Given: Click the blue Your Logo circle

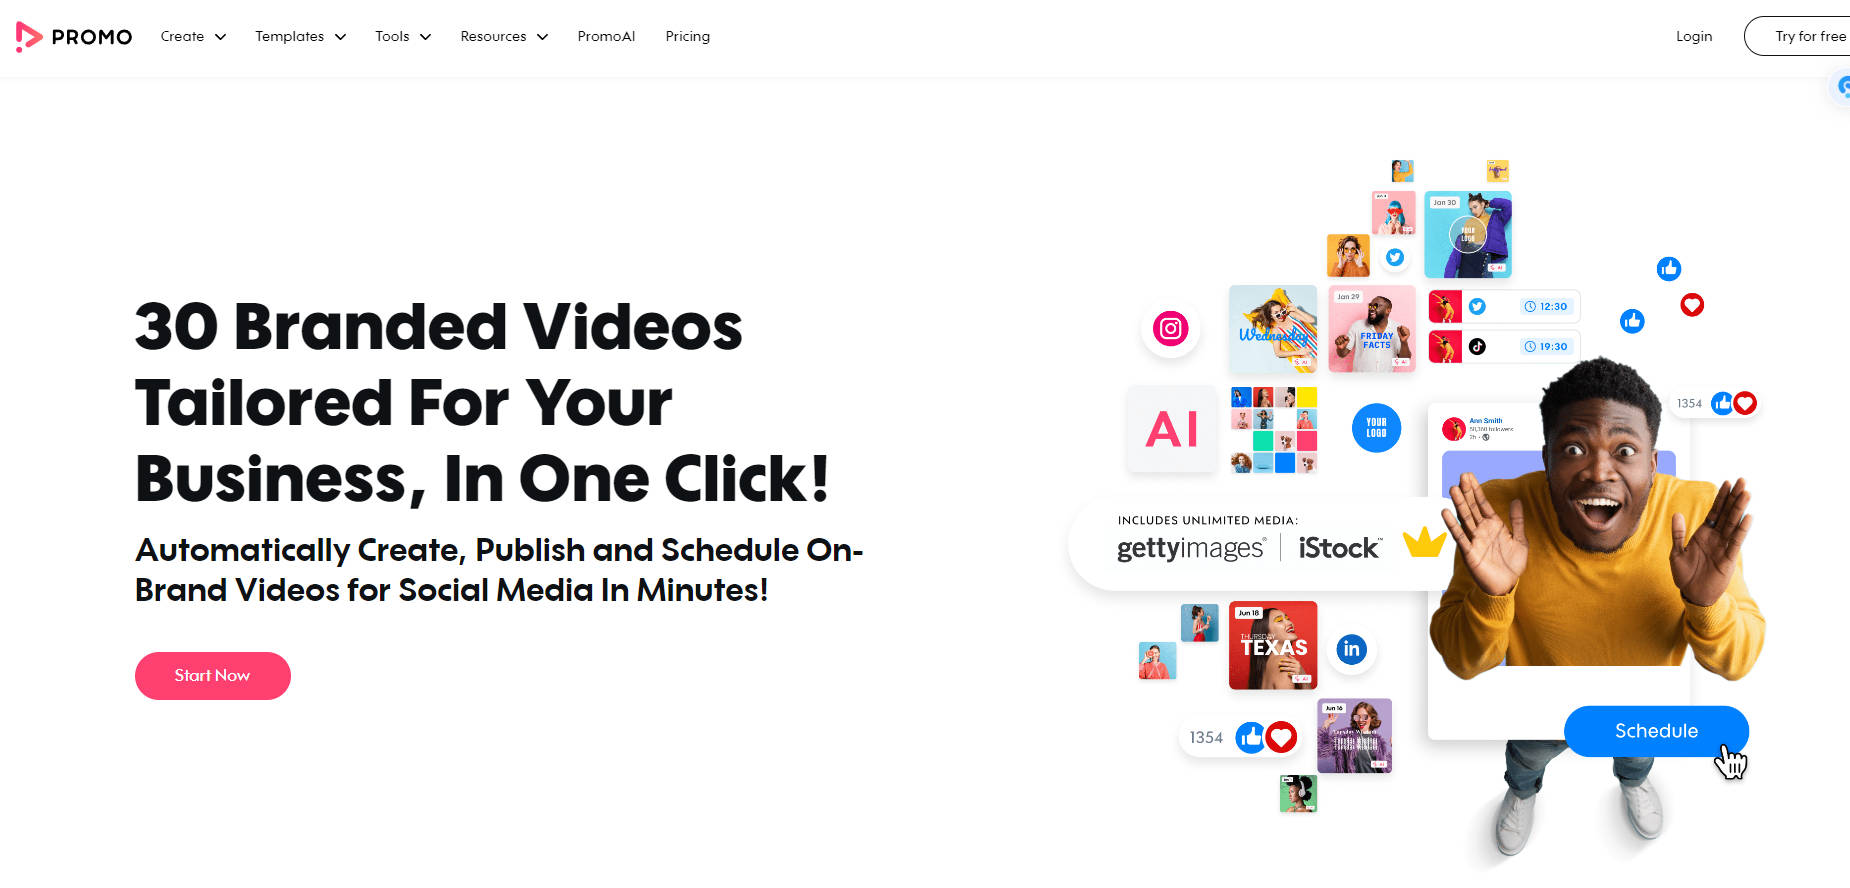Looking at the screenshot, I should click(1376, 428).
